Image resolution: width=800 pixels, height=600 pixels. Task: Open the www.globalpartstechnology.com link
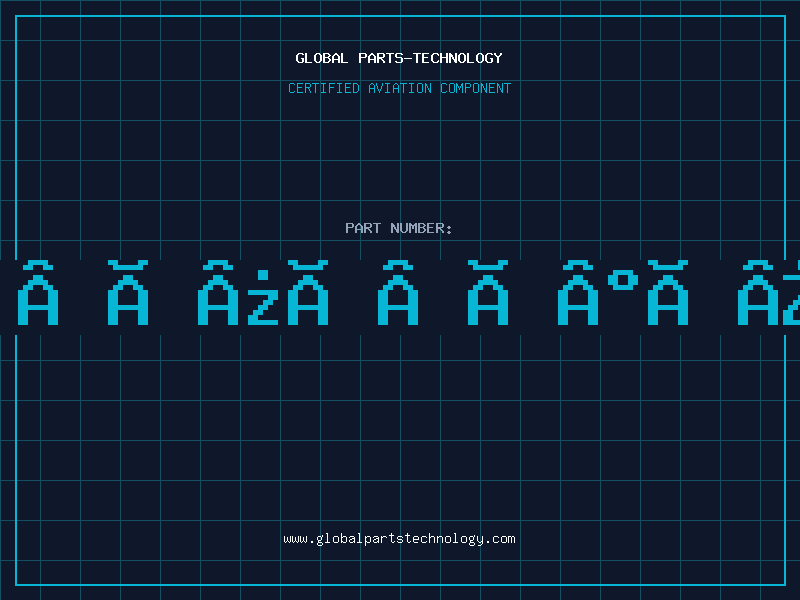click(399, 539)
